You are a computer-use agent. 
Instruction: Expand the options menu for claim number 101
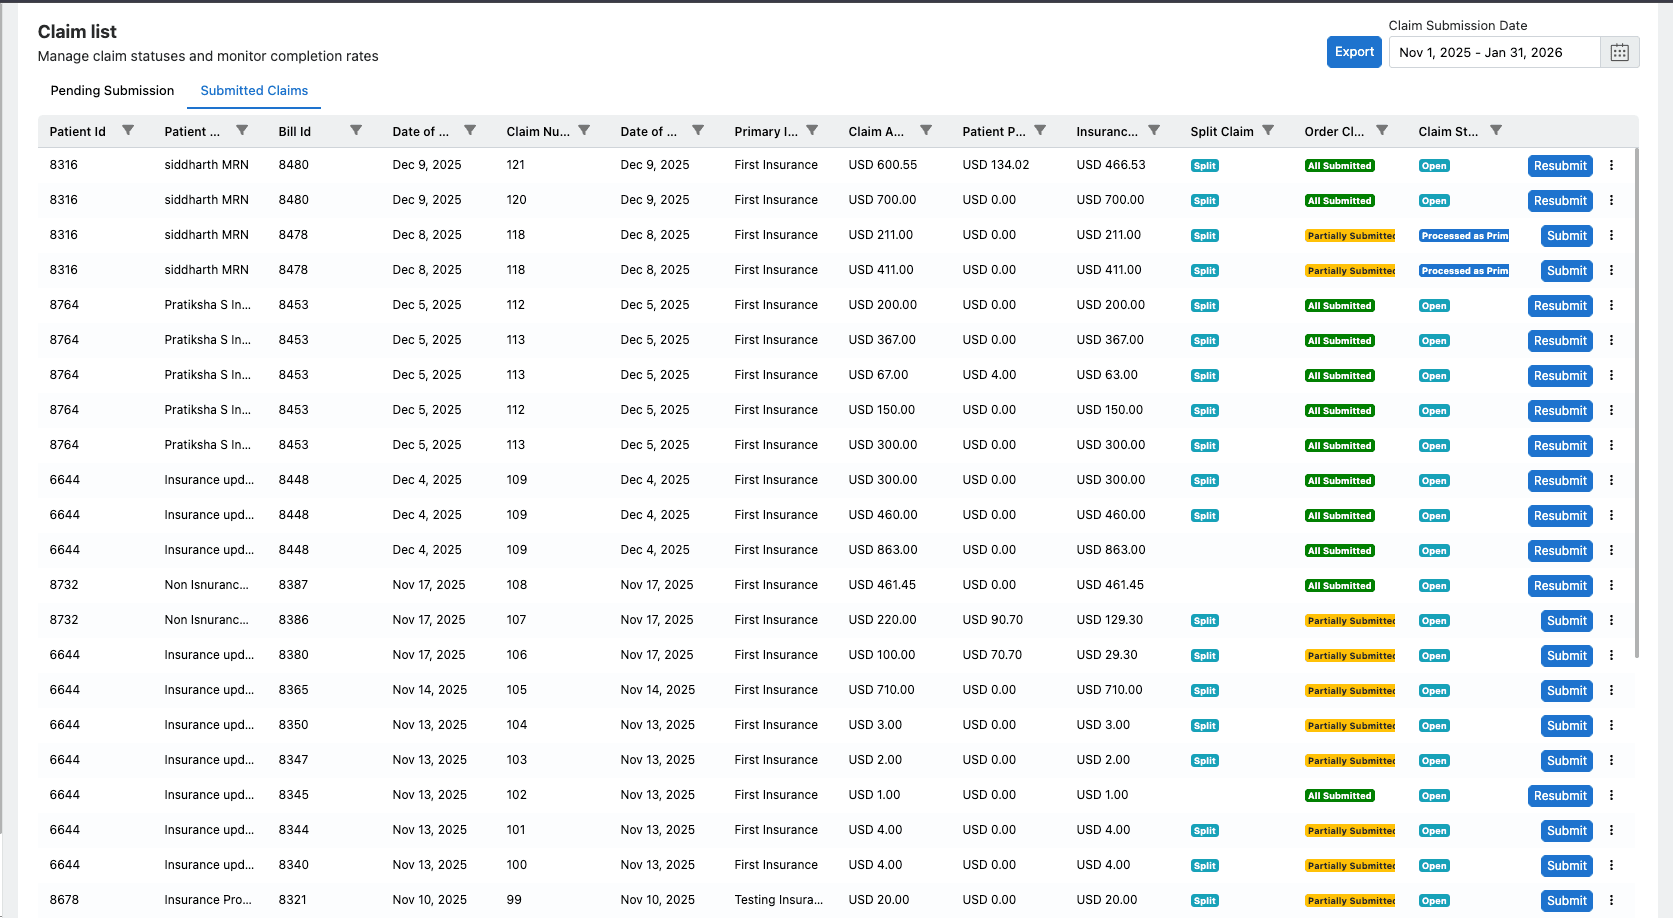[1611, 830]
